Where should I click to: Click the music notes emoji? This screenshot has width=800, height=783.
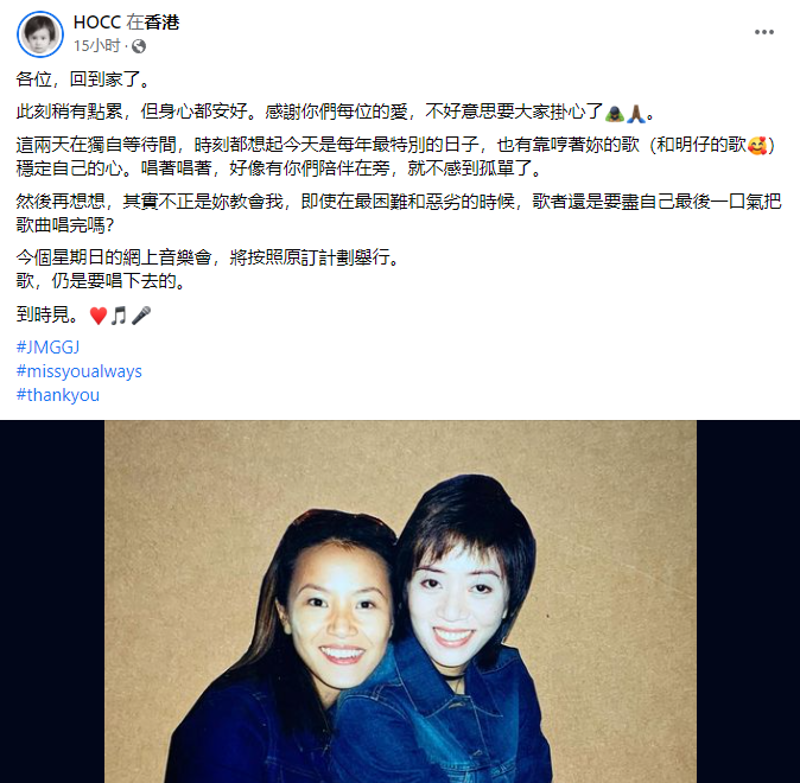click(x=119, y=316)
